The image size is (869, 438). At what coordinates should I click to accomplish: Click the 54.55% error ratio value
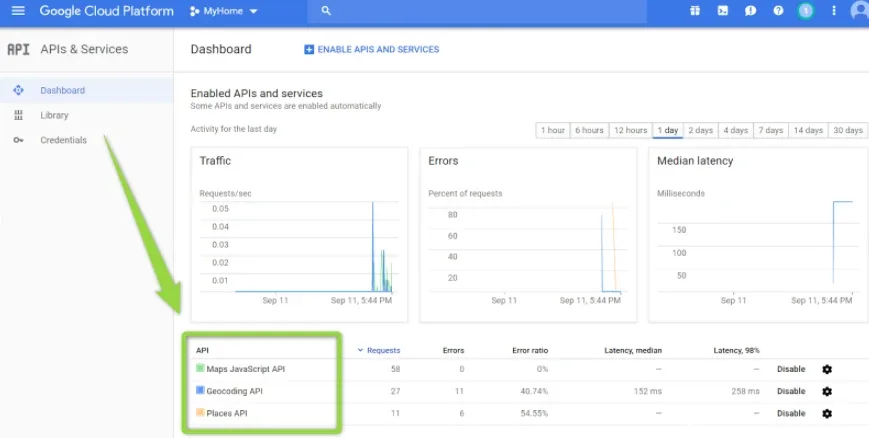click(x=534, y=414)
